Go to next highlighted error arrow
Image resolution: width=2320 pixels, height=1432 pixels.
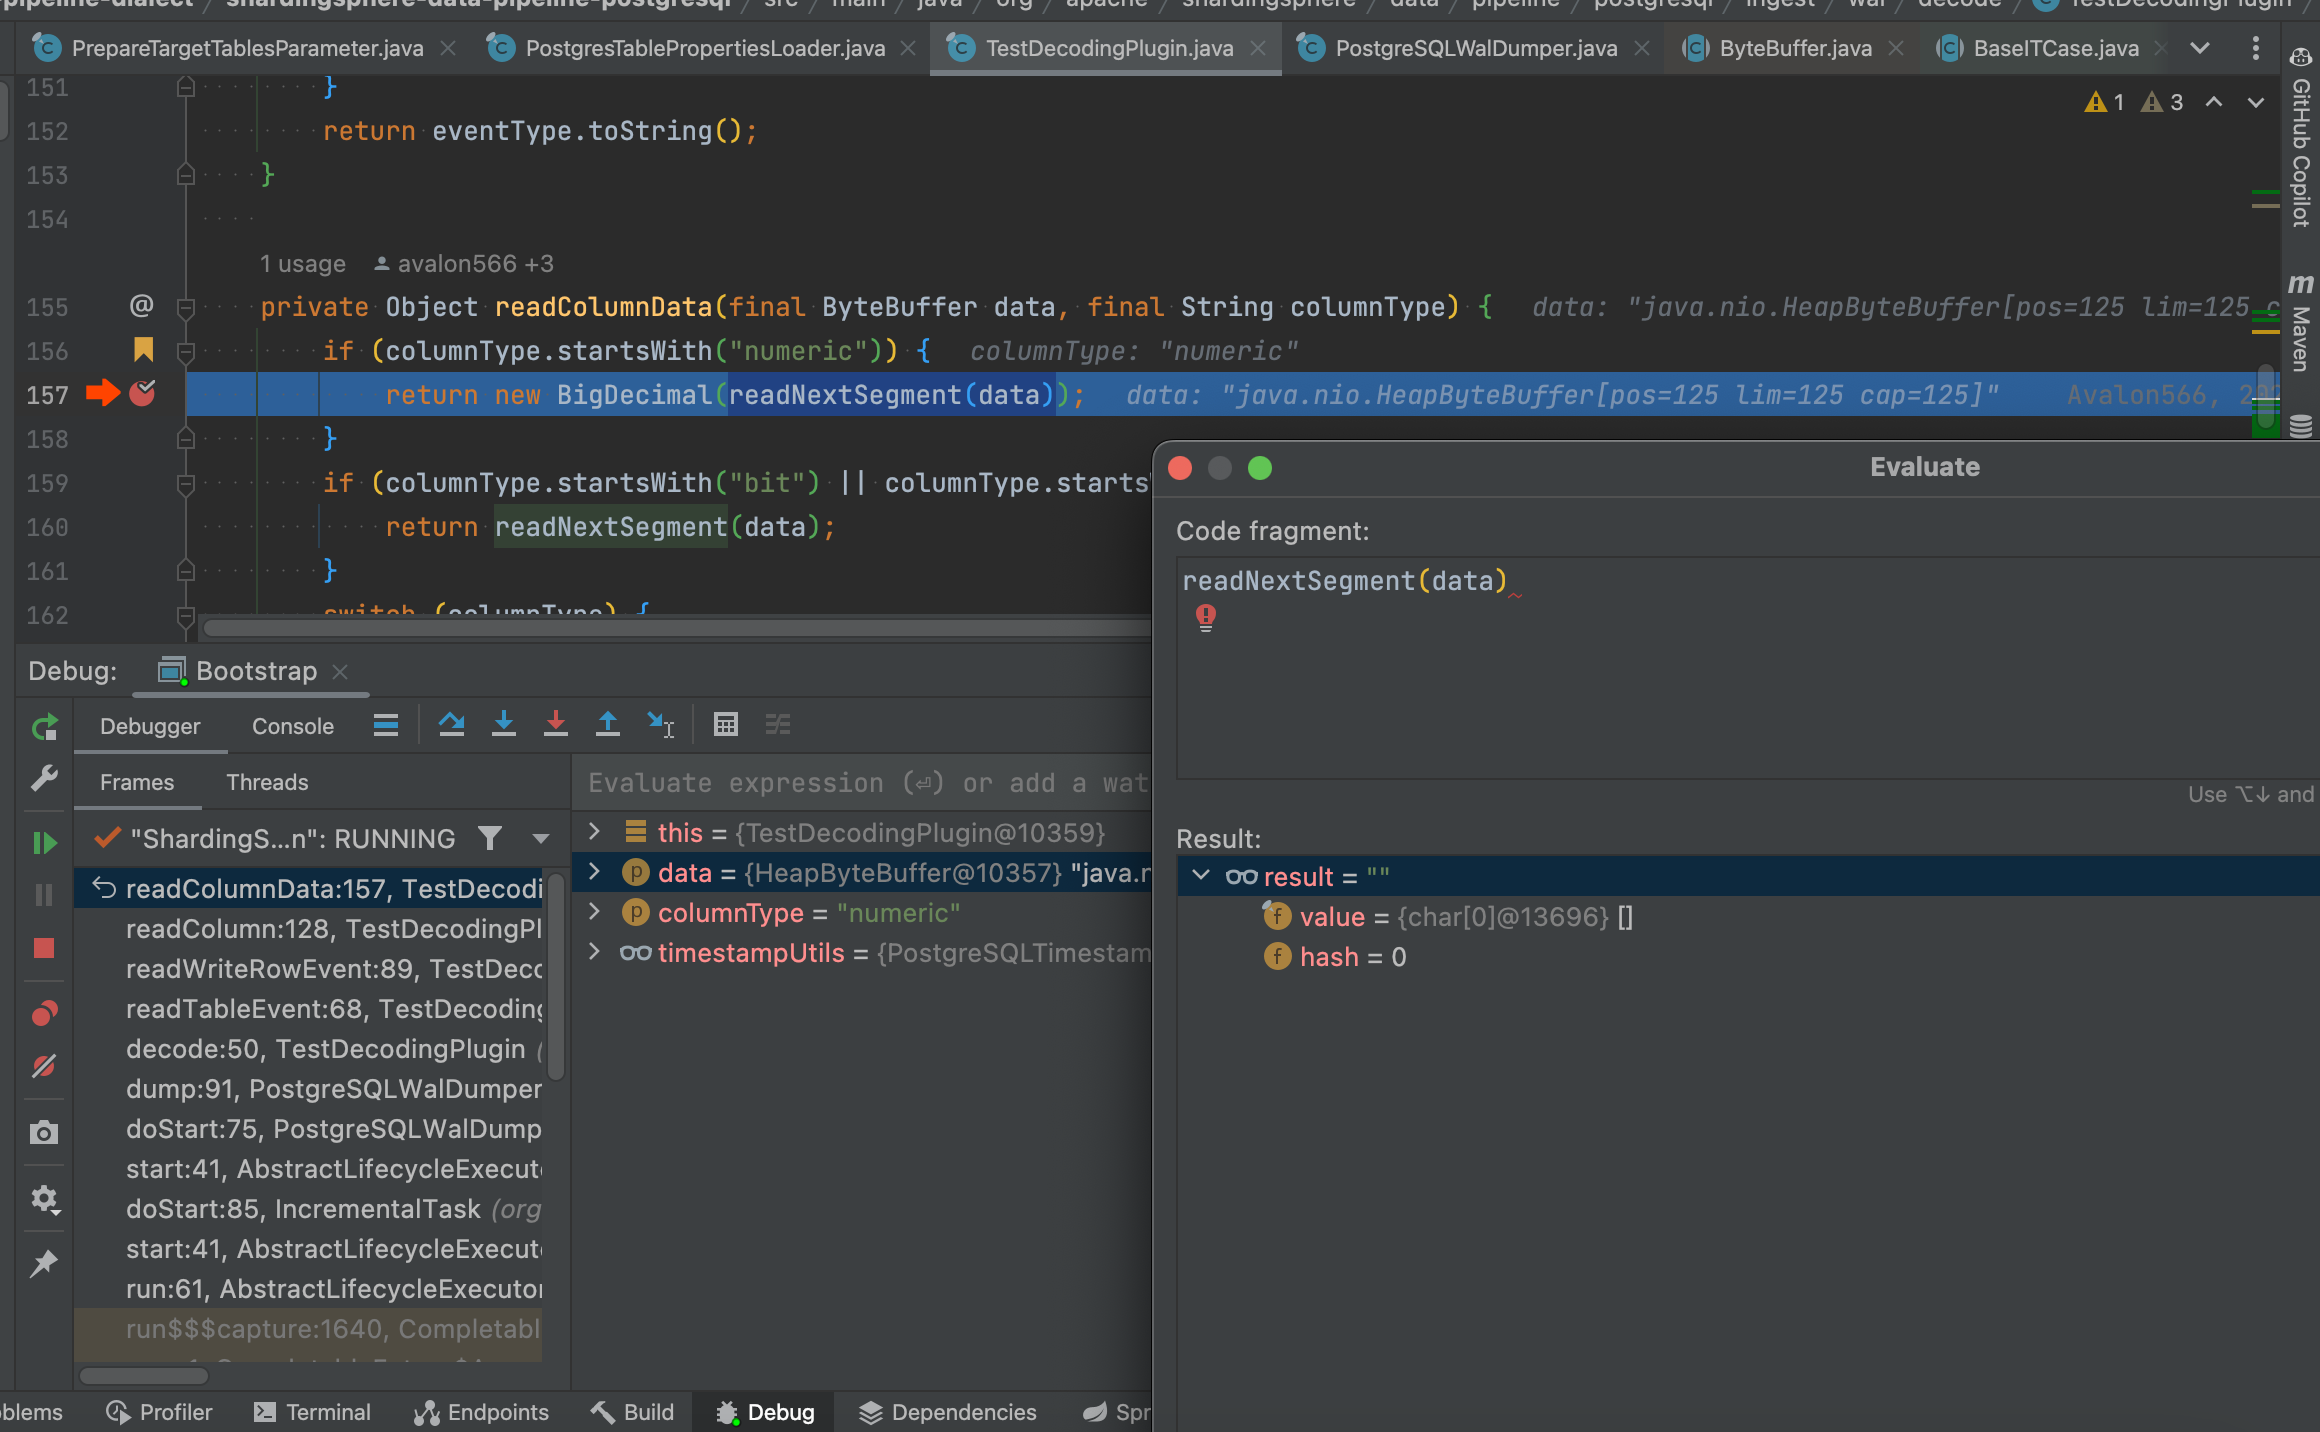click(x=2256, y=102)
